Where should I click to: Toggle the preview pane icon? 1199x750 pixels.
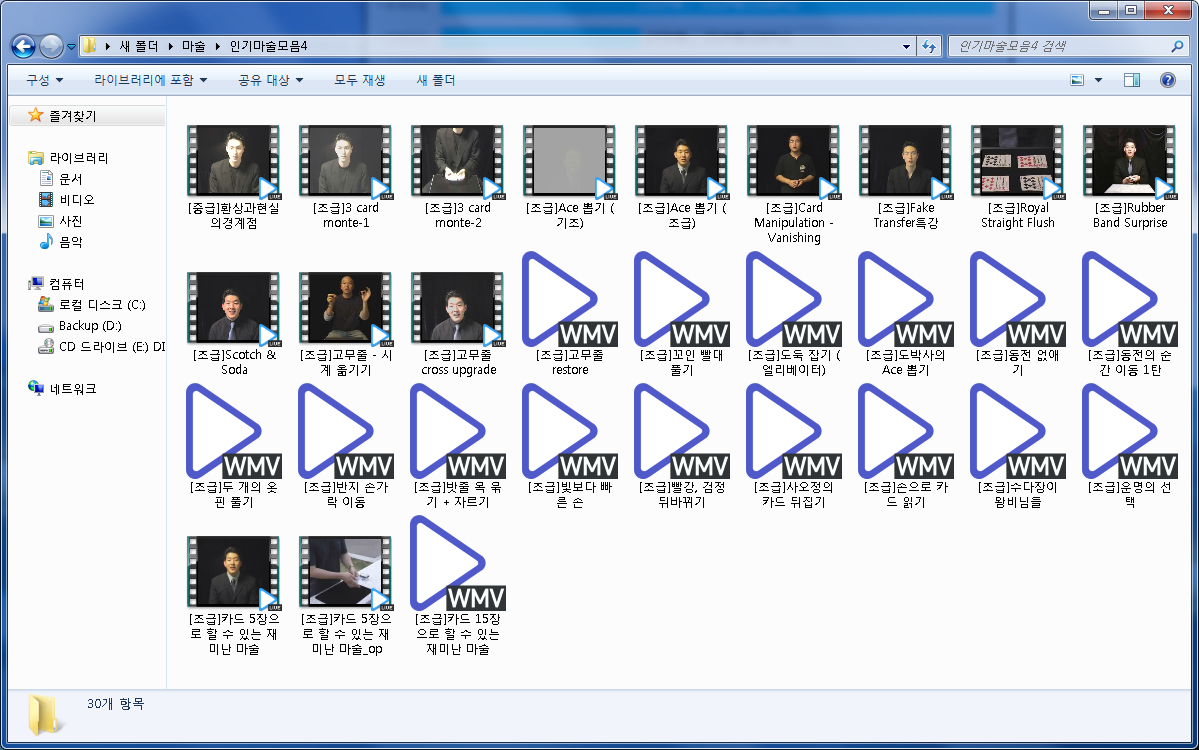click(x=1132, y=80)
